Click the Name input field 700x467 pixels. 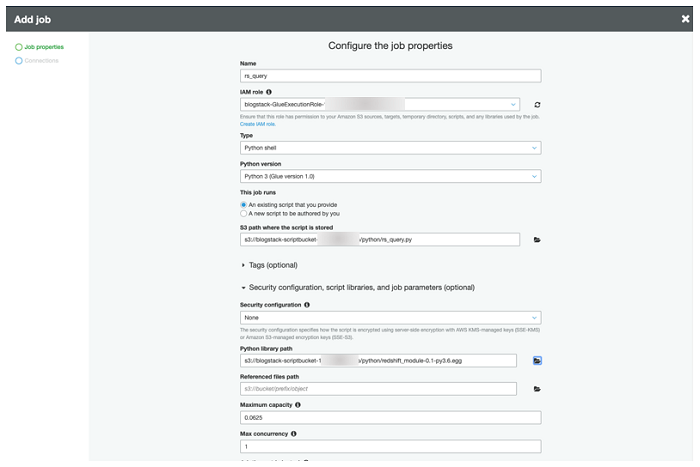coord(390,75)
